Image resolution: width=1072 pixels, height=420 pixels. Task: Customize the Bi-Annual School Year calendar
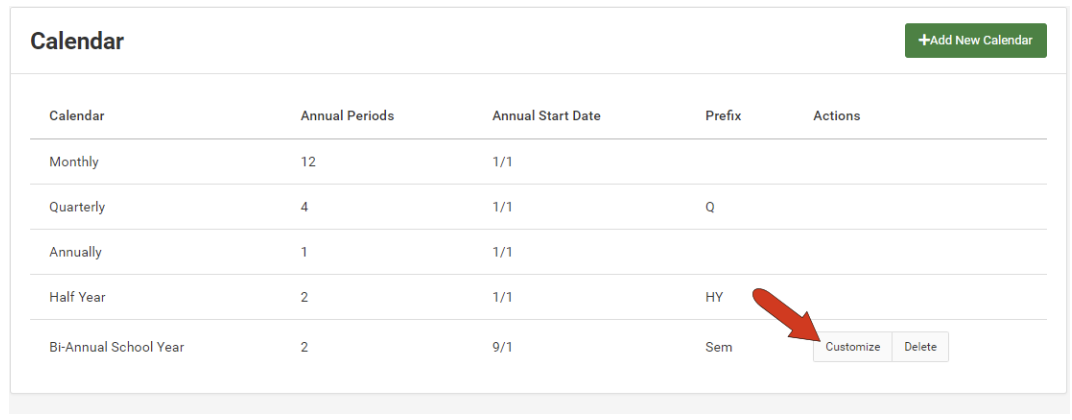852,347
